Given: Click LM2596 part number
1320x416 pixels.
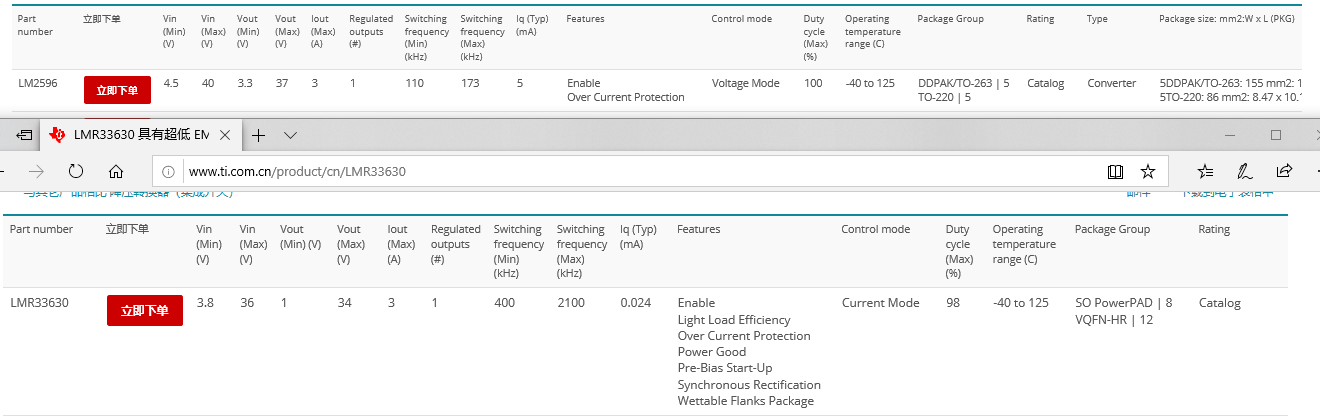Looking at the screenshot, I should coord(37,83).
